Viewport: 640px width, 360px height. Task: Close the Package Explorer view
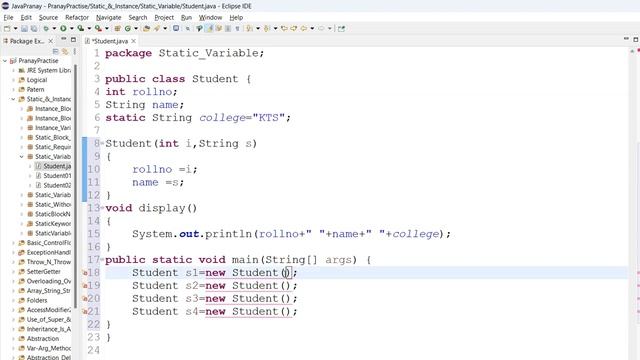(x=51, y=41)
